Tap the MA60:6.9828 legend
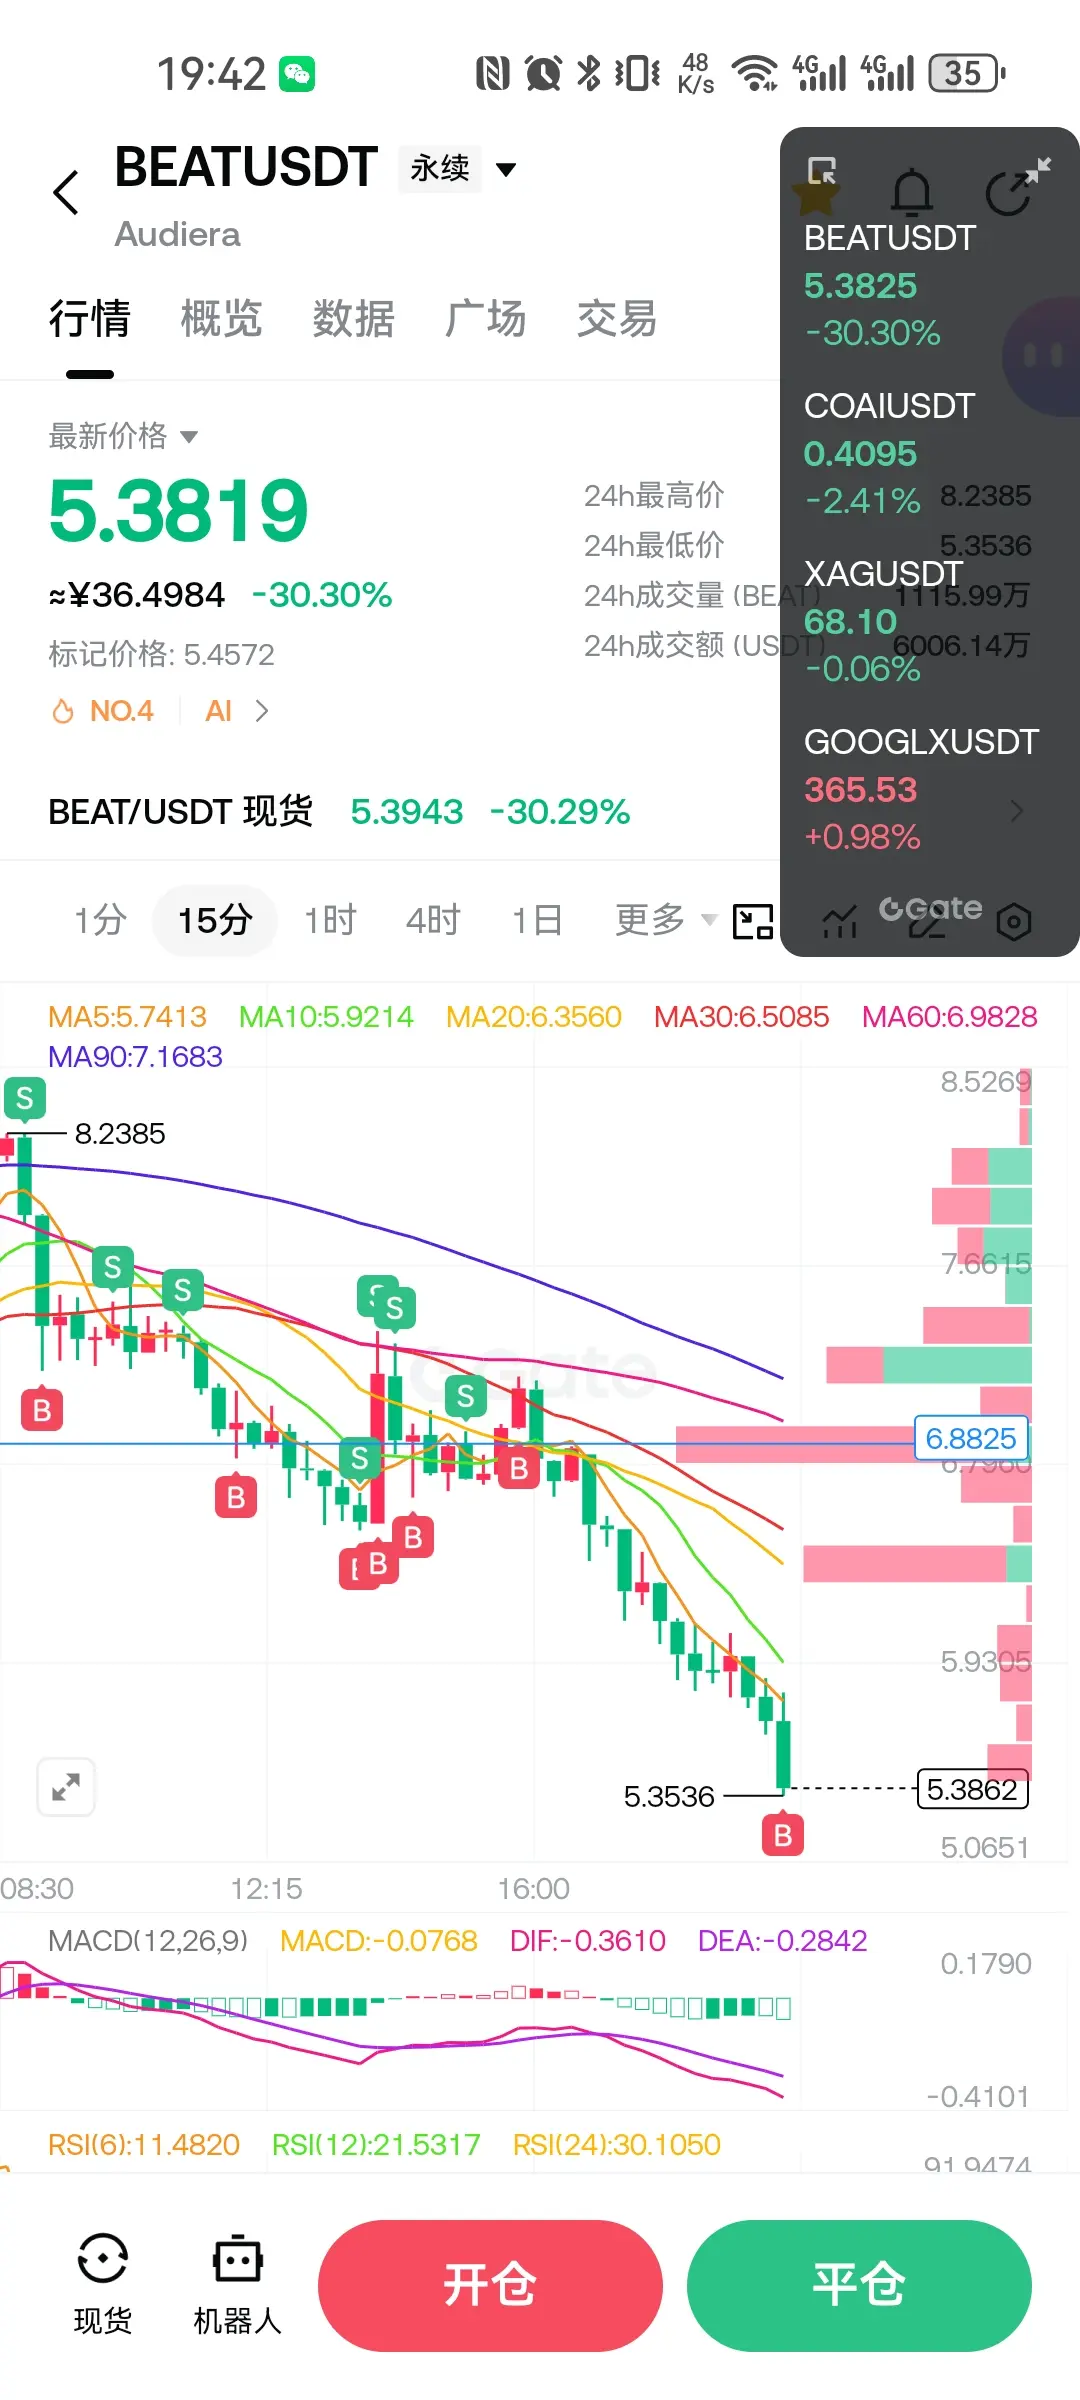The width and height of the screenshot is (1080, 2400). 950,1017
